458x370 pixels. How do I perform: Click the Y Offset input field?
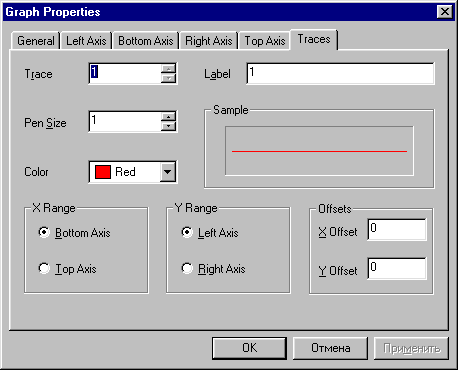pos(397,268)
